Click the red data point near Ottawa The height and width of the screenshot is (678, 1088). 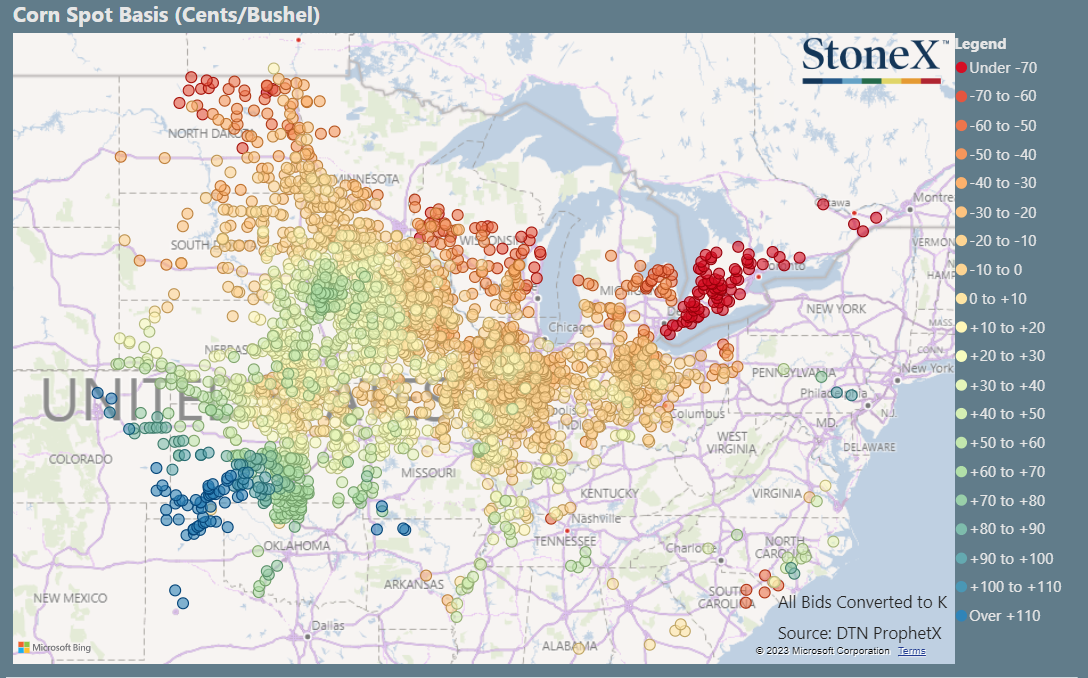[x=823, y=204]
